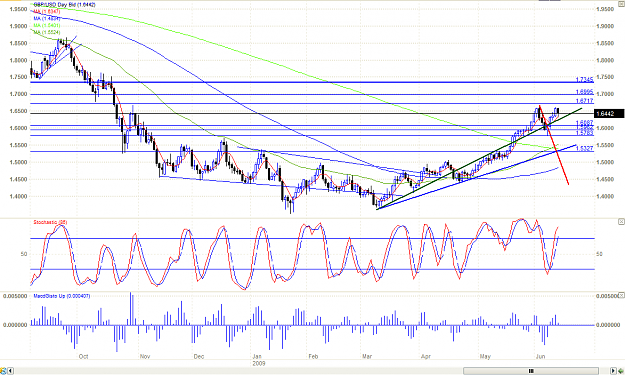
Task: Click the Apr label on the time axis
Action: (426, 357)
